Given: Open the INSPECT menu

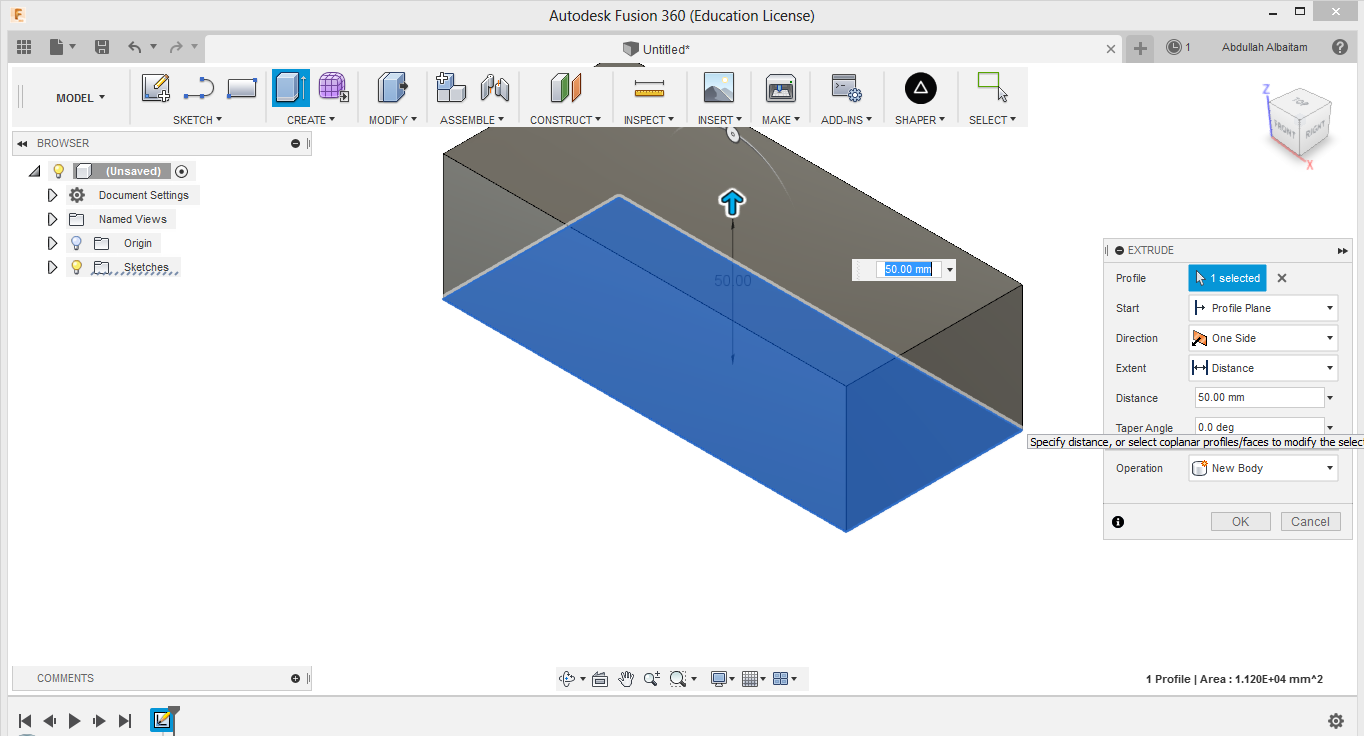Looking at the screenshot, I should point(649,120).
